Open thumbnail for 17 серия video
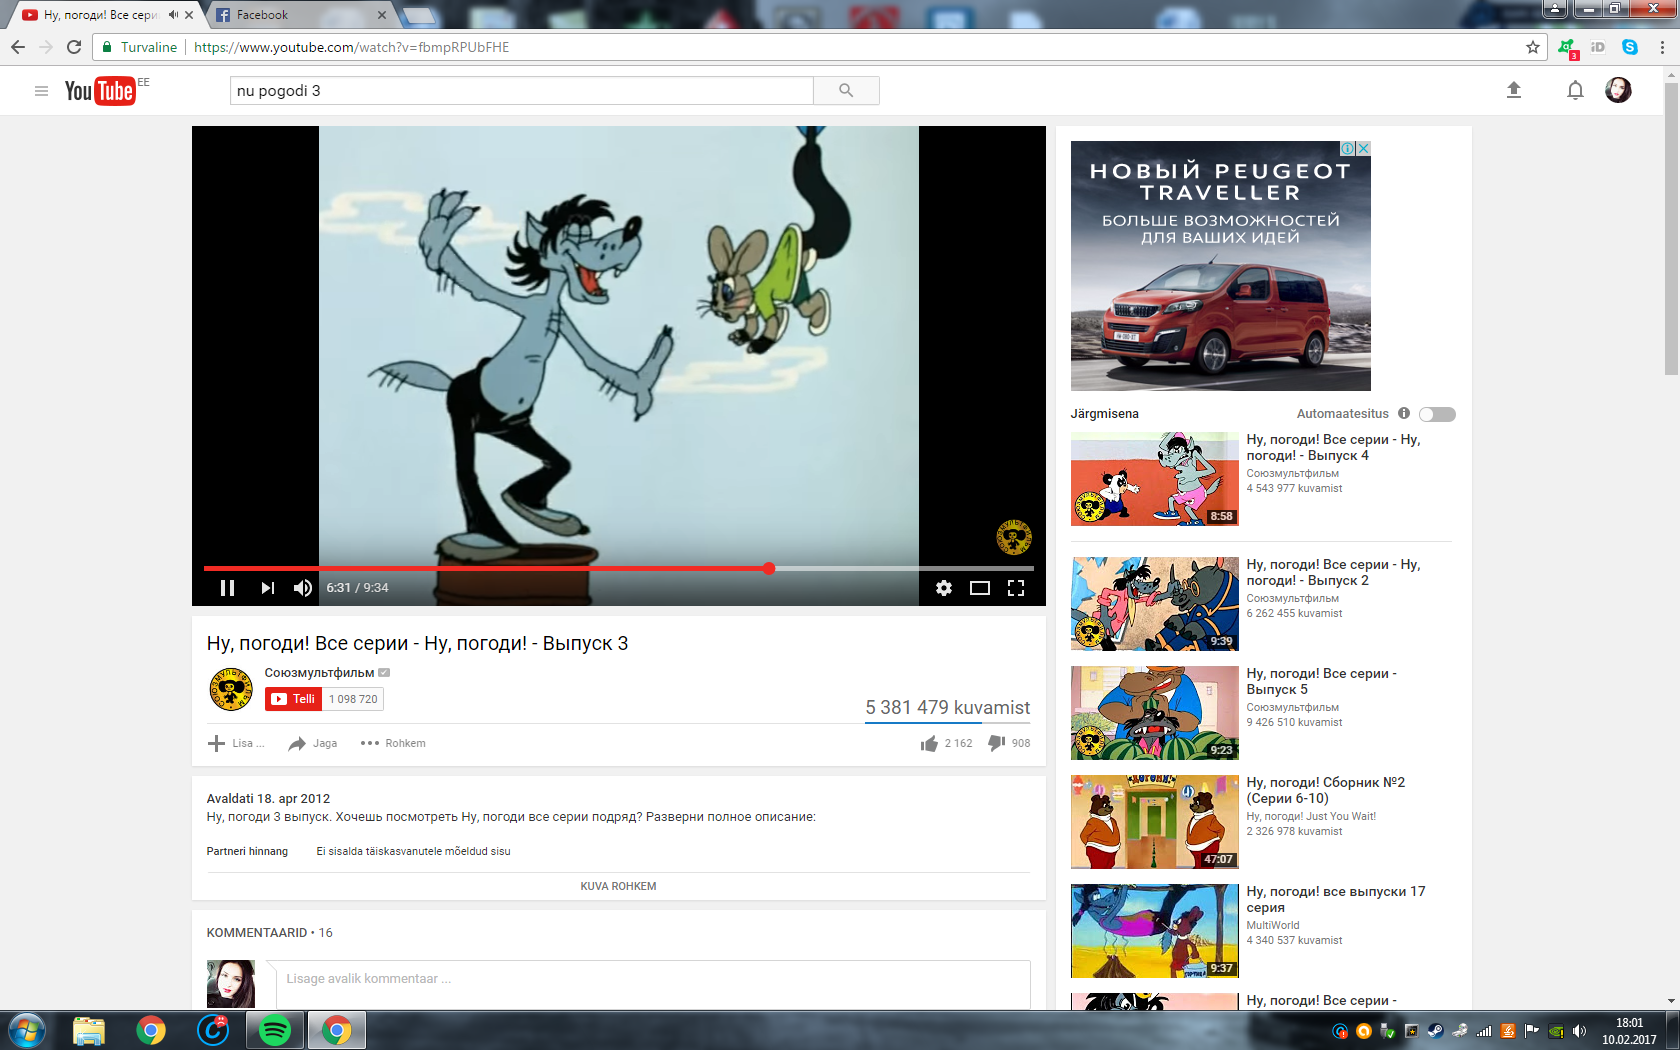 [x=1155, y=931]
